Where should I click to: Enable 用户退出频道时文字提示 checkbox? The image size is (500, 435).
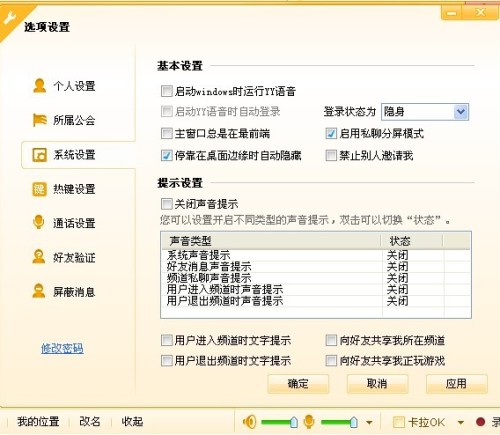click(x=166, y=360)
